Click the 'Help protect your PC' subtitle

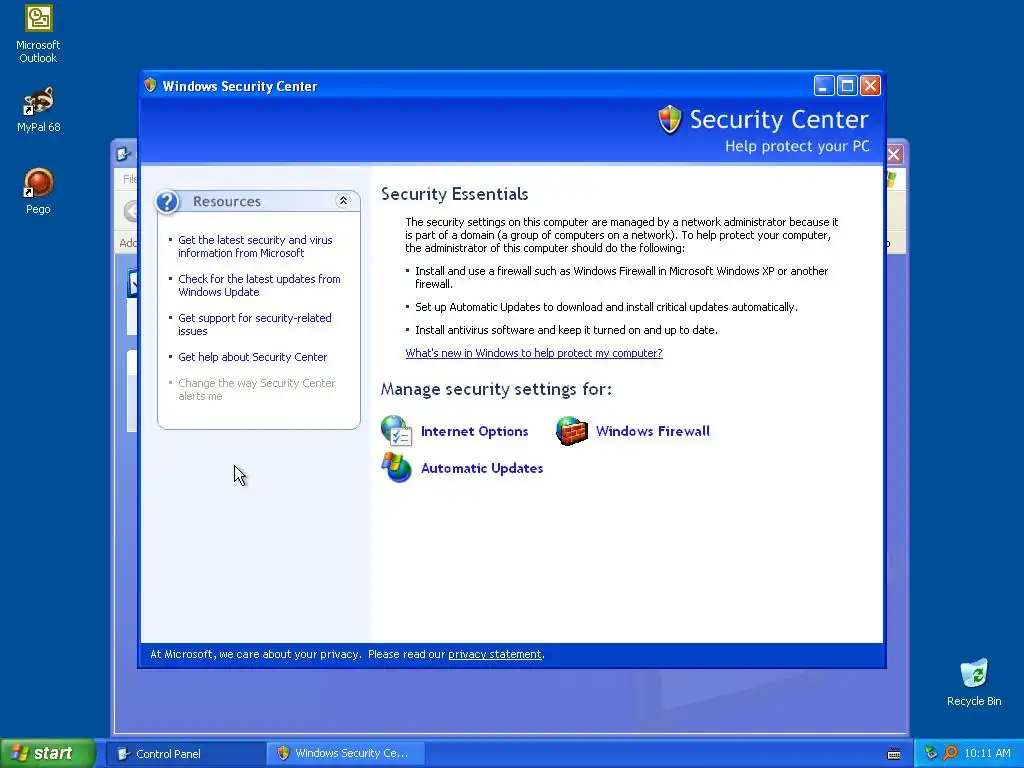tap(797, 146)
